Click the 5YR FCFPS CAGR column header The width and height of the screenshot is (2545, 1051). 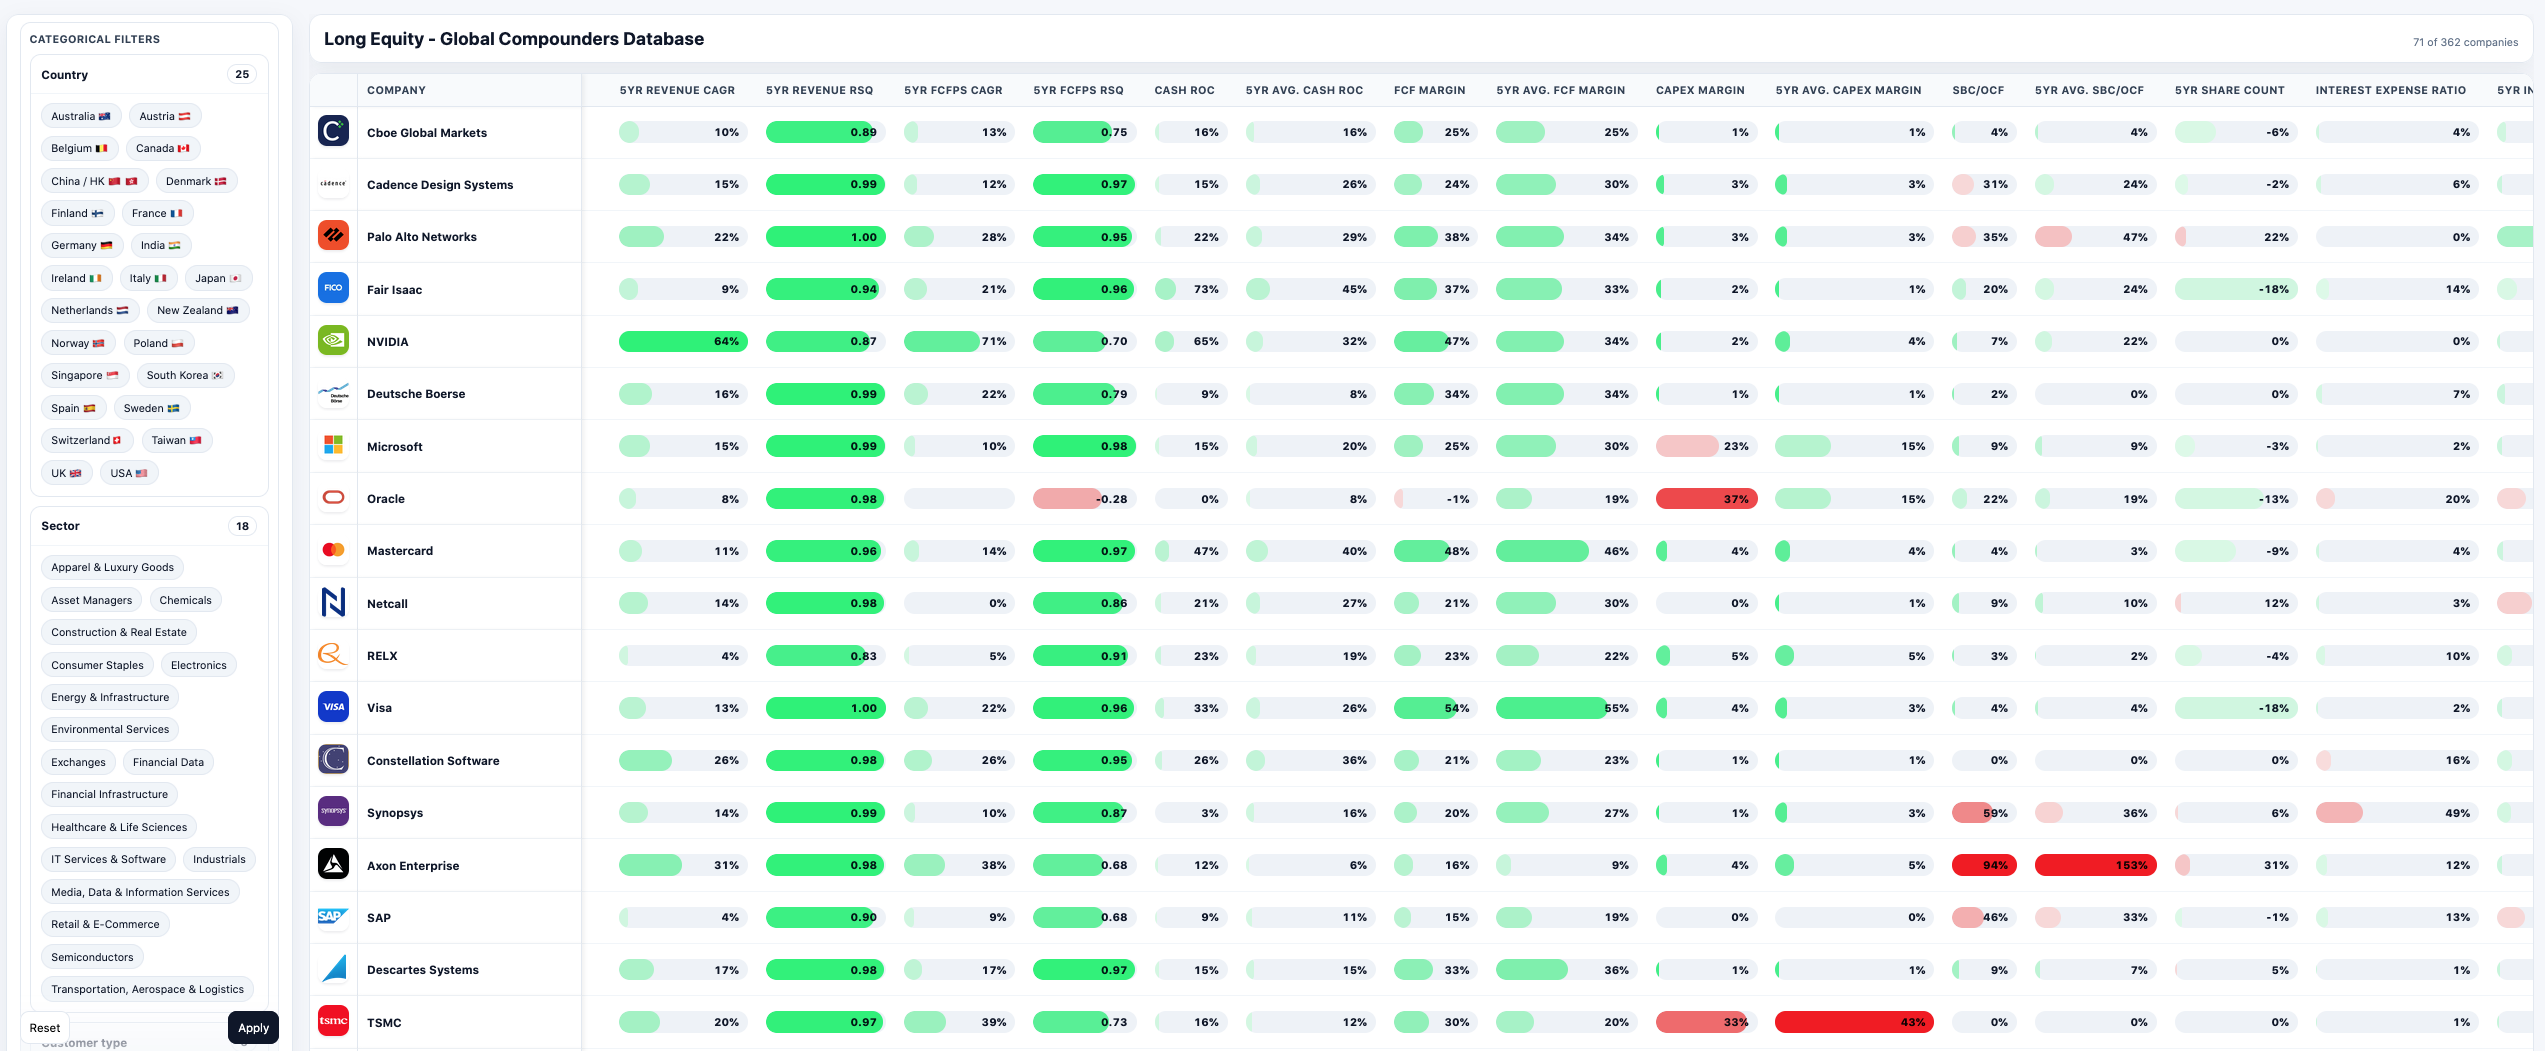tap(953, 90)
